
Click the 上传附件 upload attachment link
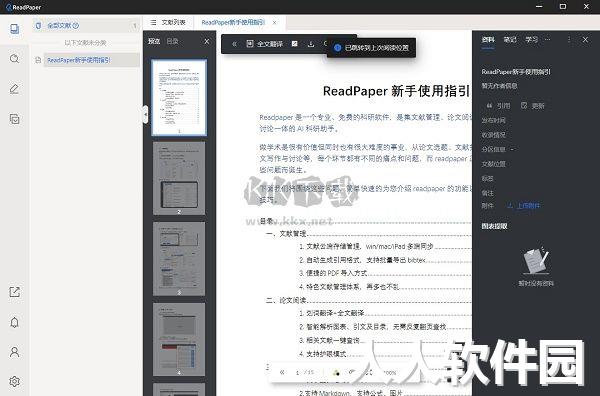click(523, 206)
